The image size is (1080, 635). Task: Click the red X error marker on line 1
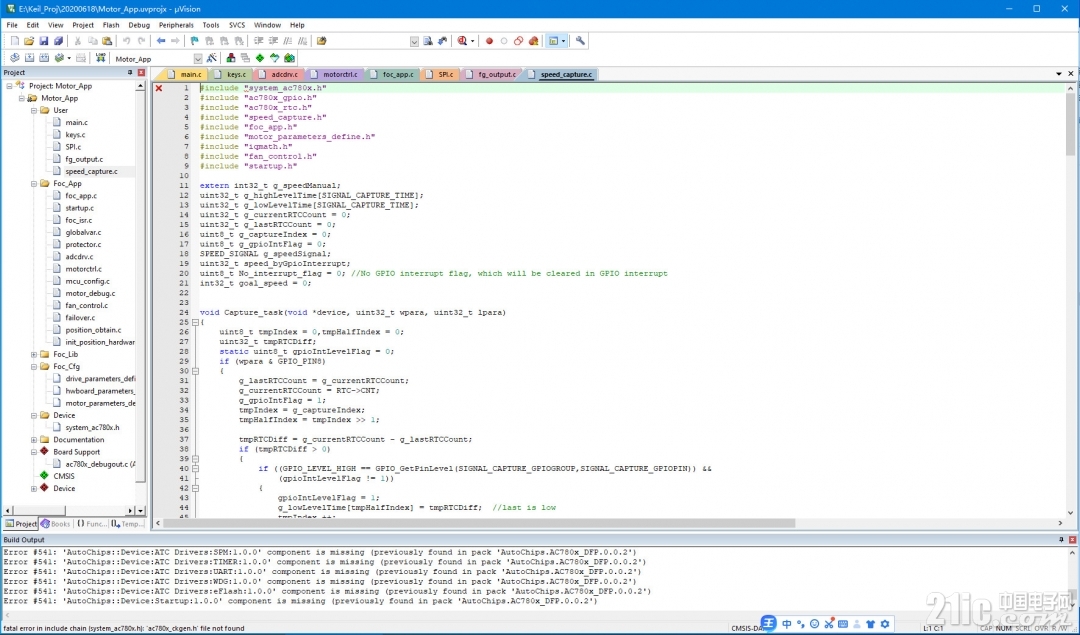click(159, 88)
